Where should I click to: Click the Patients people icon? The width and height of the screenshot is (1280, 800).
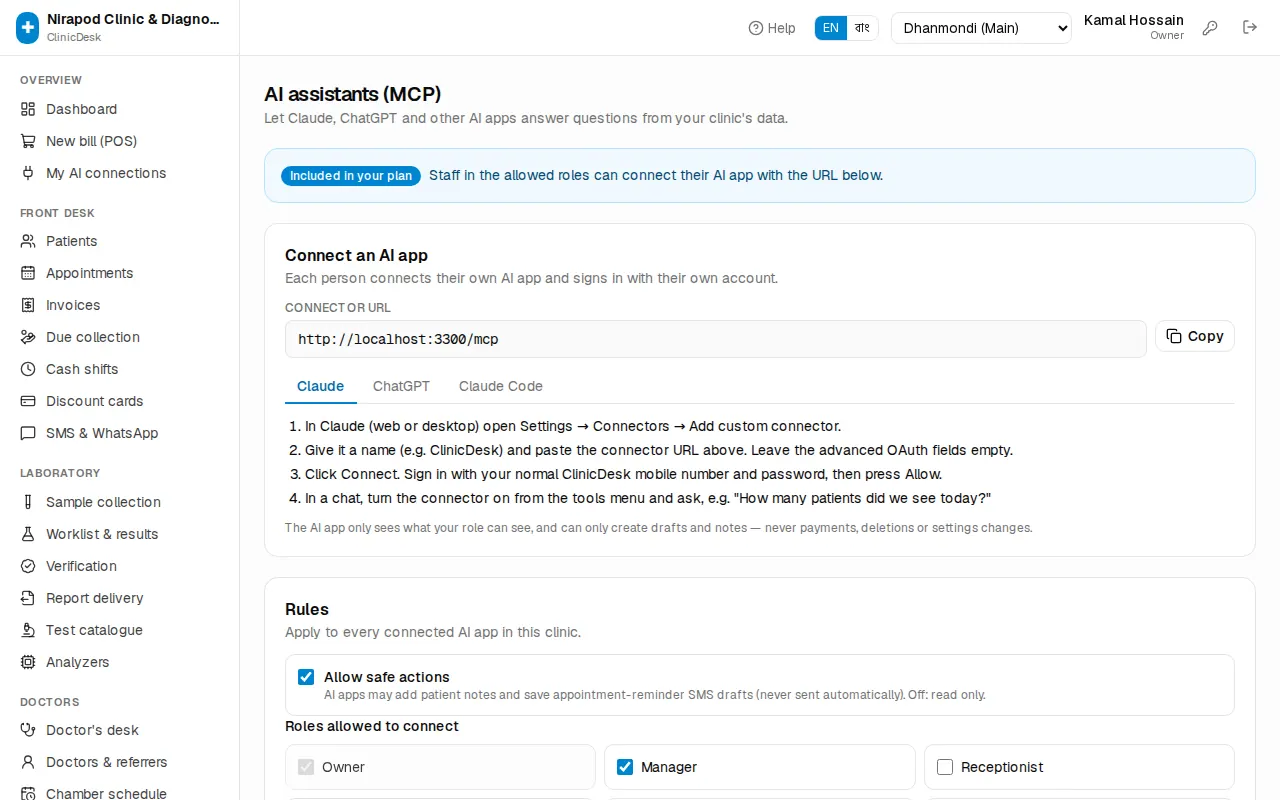click(28, 241)
